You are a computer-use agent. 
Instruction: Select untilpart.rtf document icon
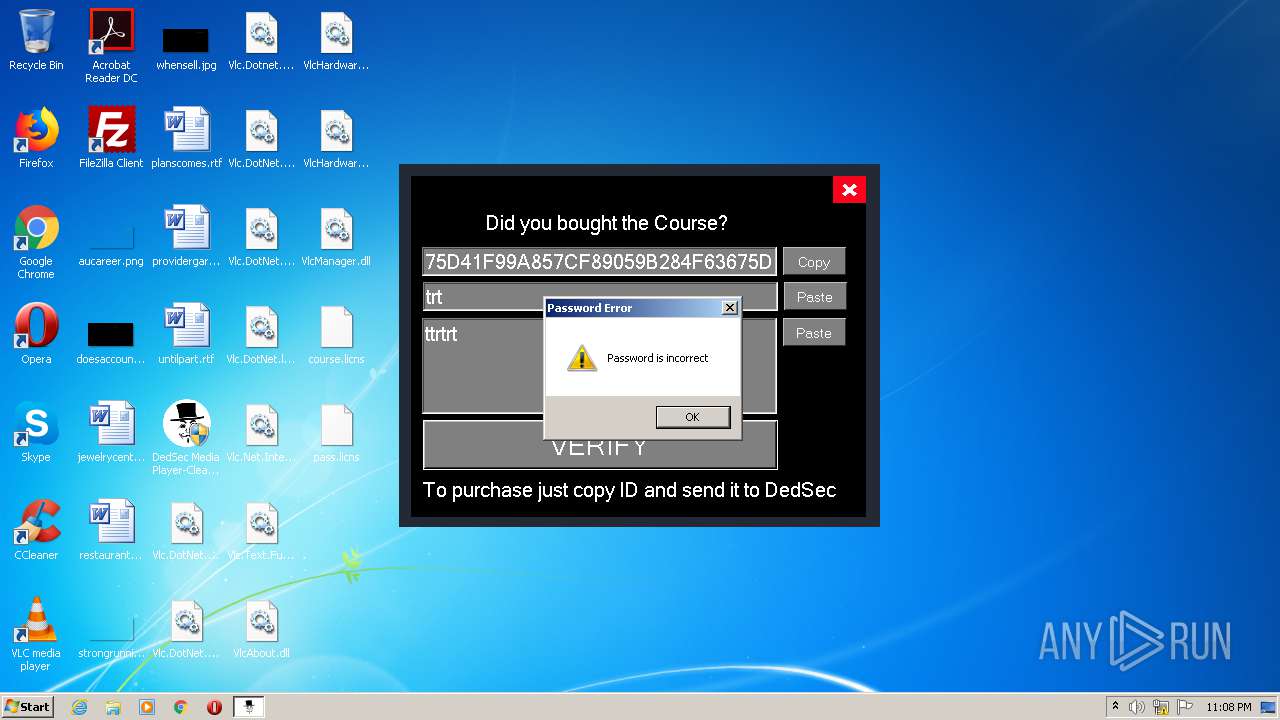point(186,335)
